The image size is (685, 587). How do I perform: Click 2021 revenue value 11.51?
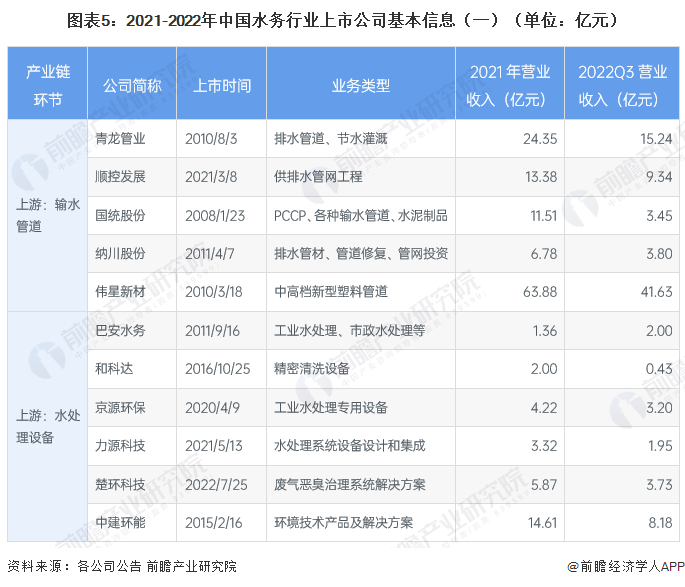(543, 215)
